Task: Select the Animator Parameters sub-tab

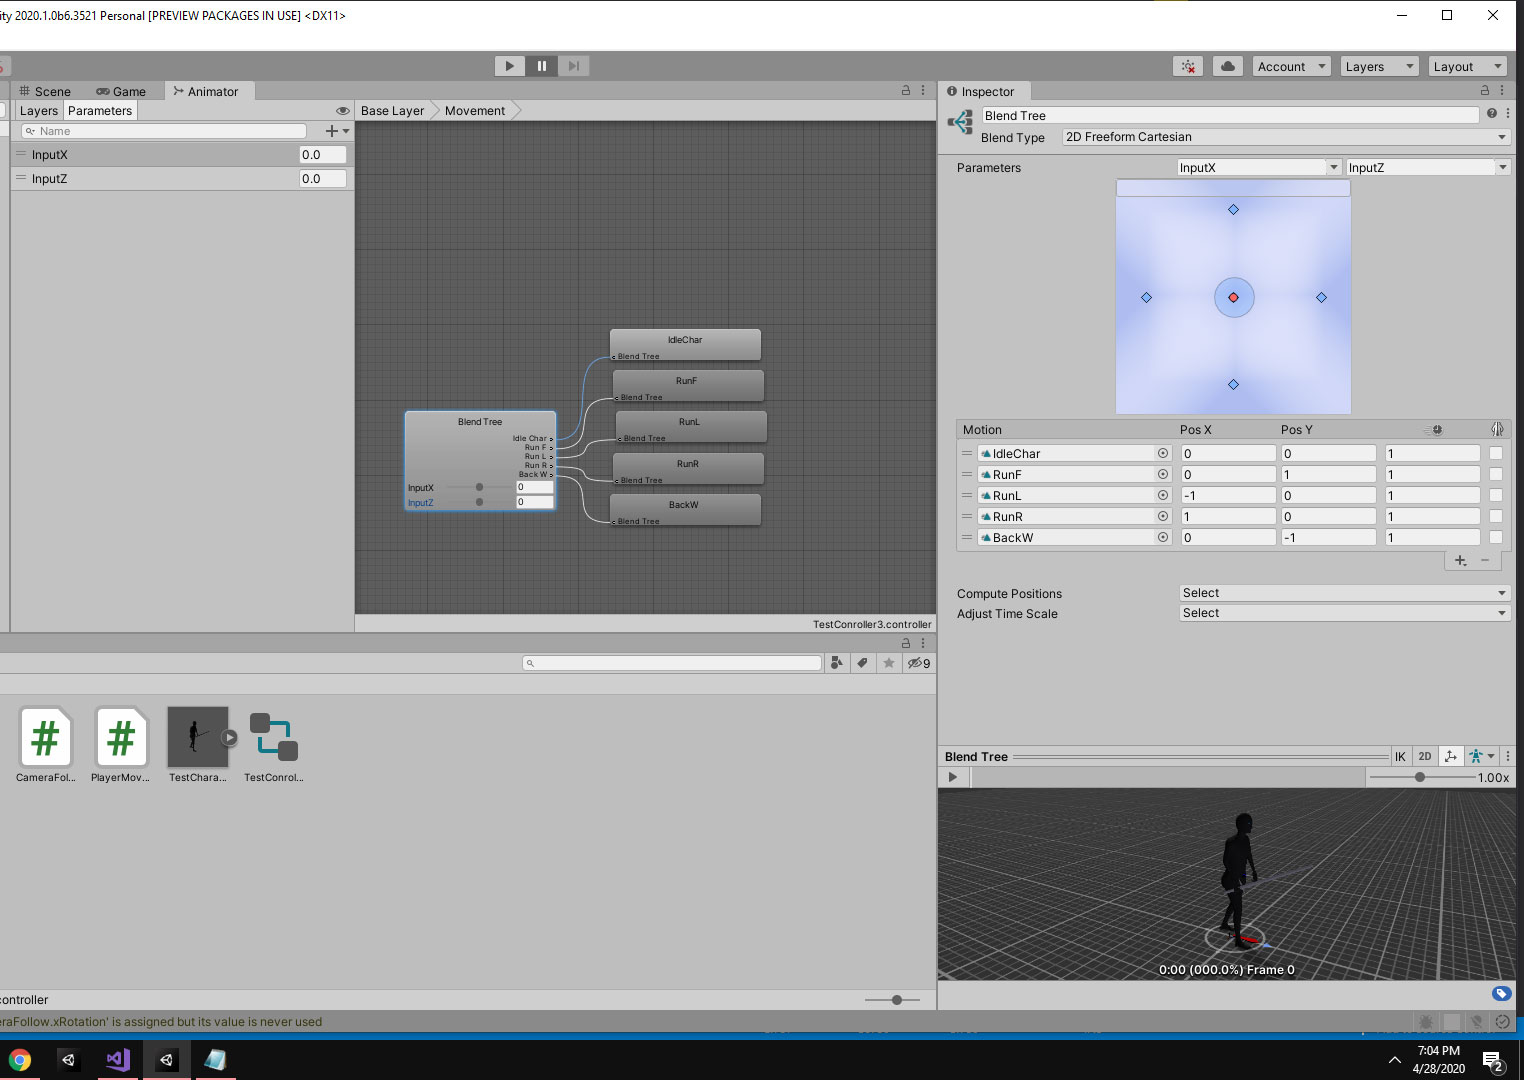Action: click(x=100, y=111)
